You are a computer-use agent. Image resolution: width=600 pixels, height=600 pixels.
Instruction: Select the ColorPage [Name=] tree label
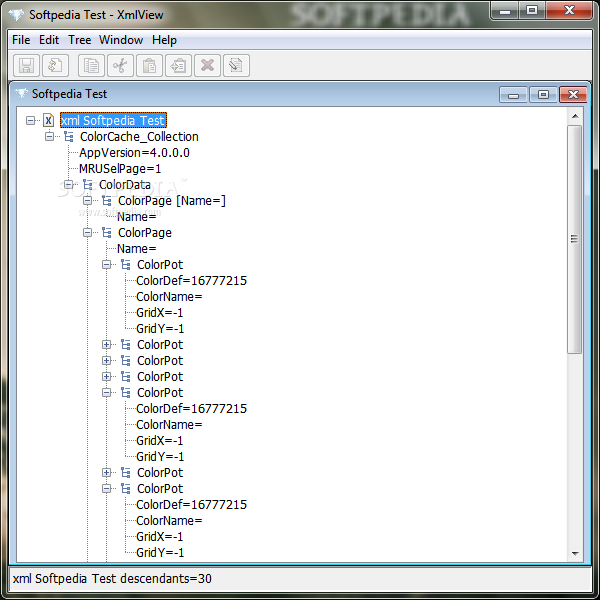point(172,201)
